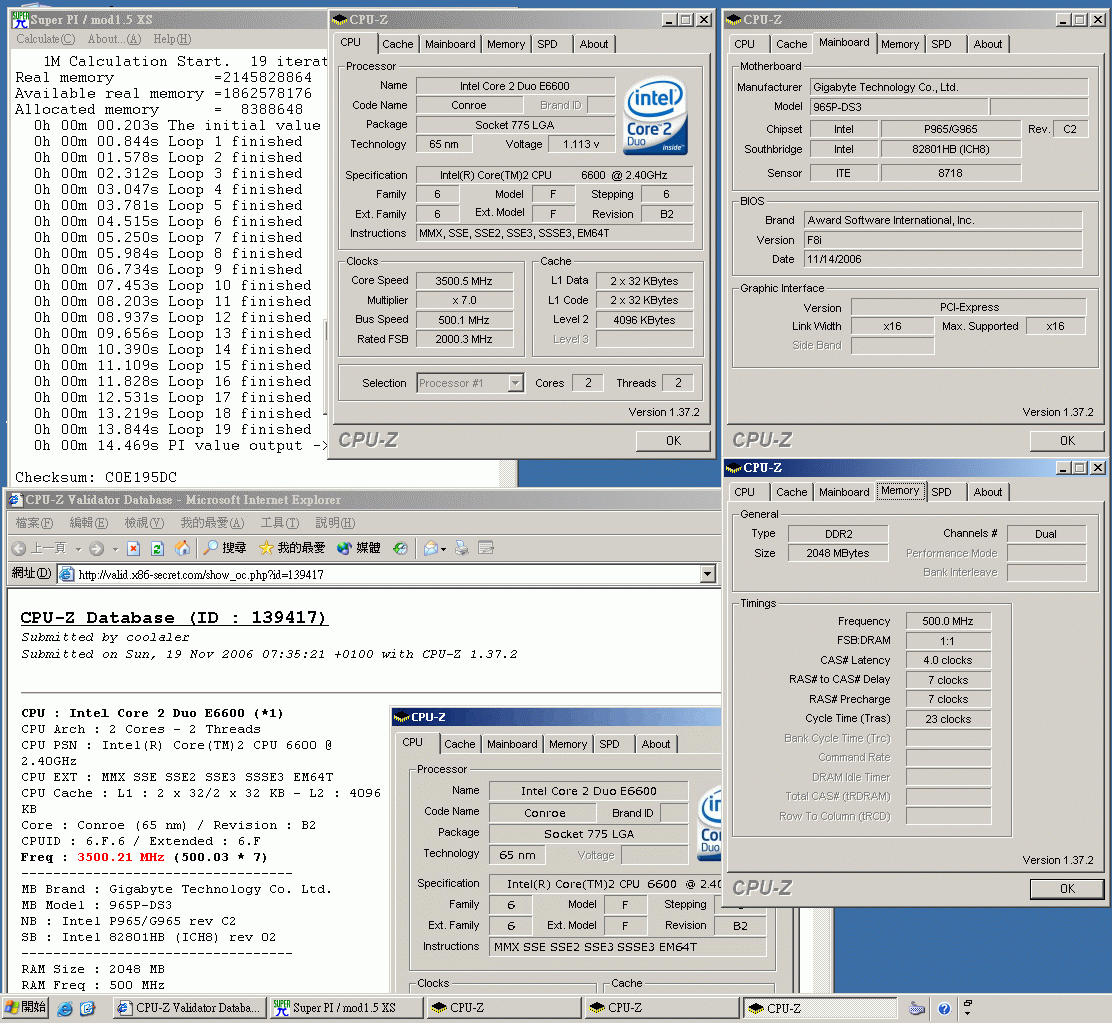The height and width of the screenshot is (1023, 1112).
Task: Open Memory tab in the CPU-Z processor window
Action: (506, 44)
